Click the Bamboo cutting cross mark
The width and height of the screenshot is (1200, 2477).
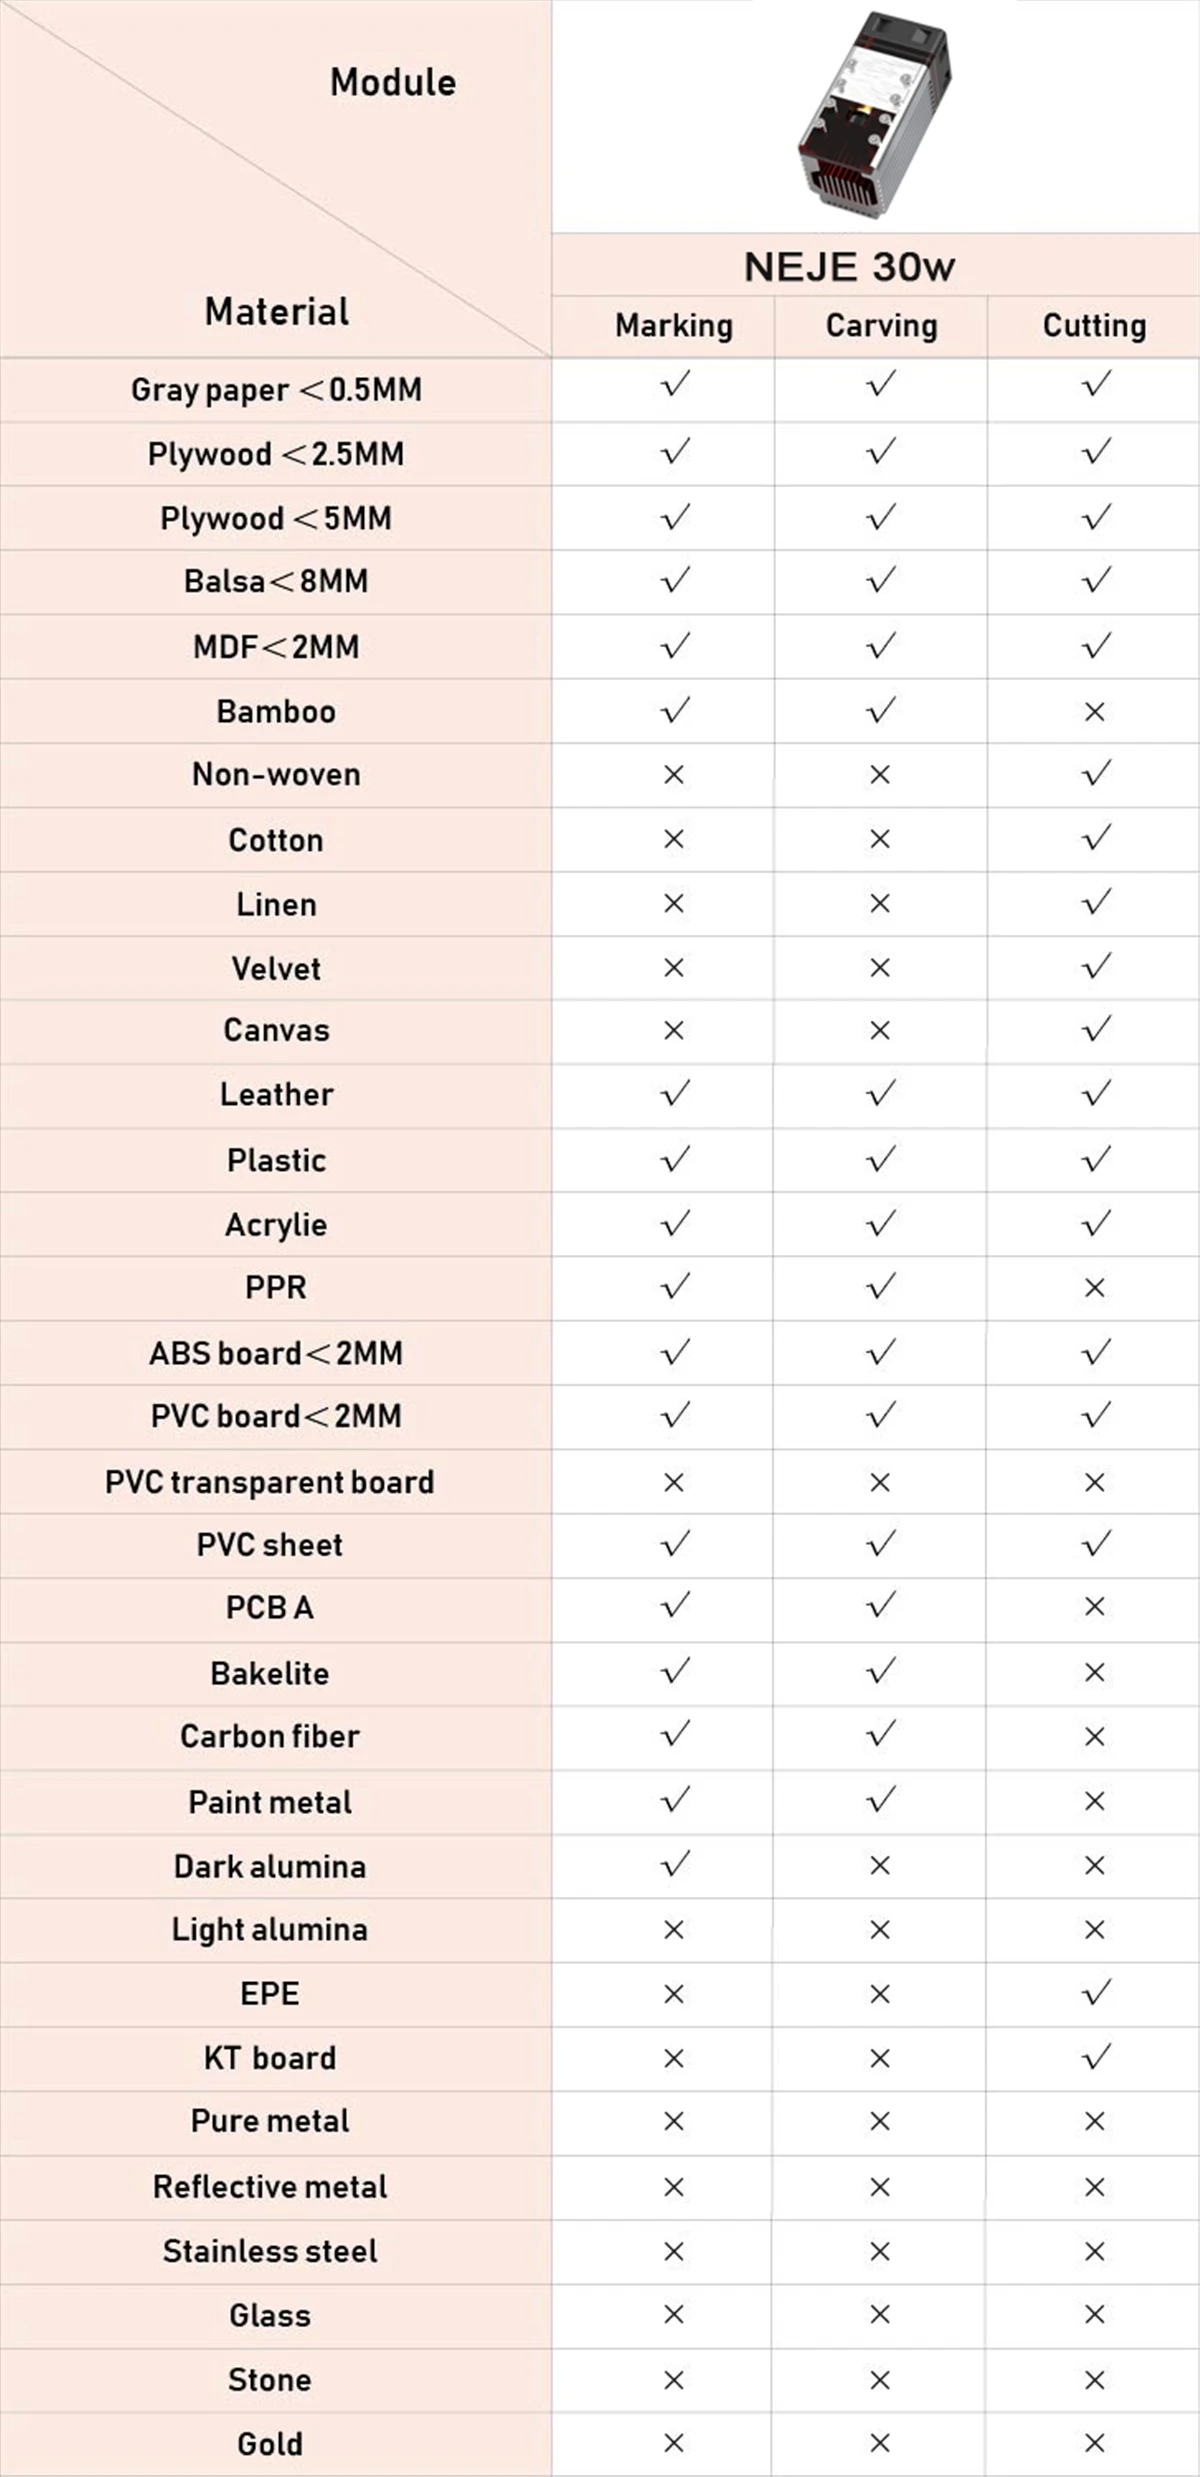click(1095, 711)
